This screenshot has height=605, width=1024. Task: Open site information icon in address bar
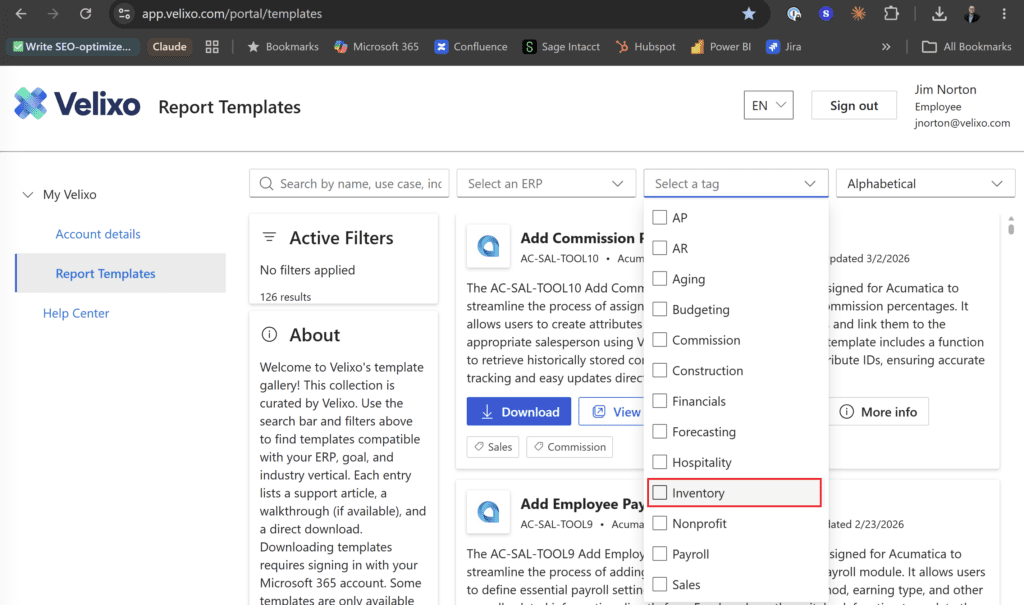coord(124,14)
